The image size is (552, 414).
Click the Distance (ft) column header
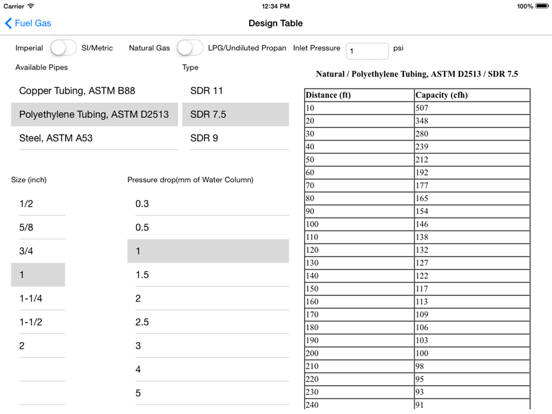click(x=359, y=95)
